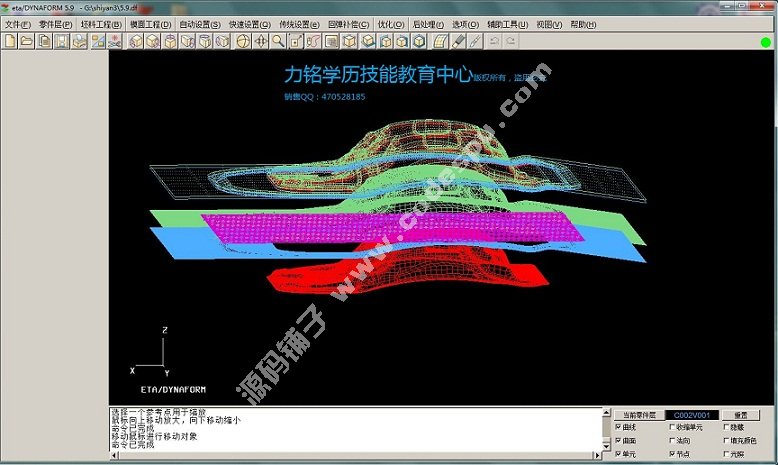778x465 pixels.
Task: Select the magnifier zoom tool
Action: [278, 41]
